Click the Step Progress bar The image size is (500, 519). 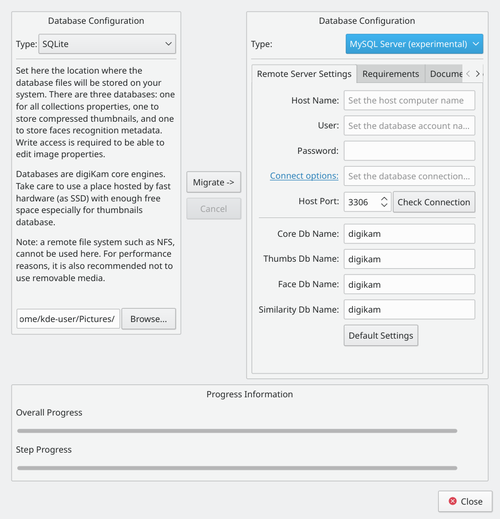237,468
